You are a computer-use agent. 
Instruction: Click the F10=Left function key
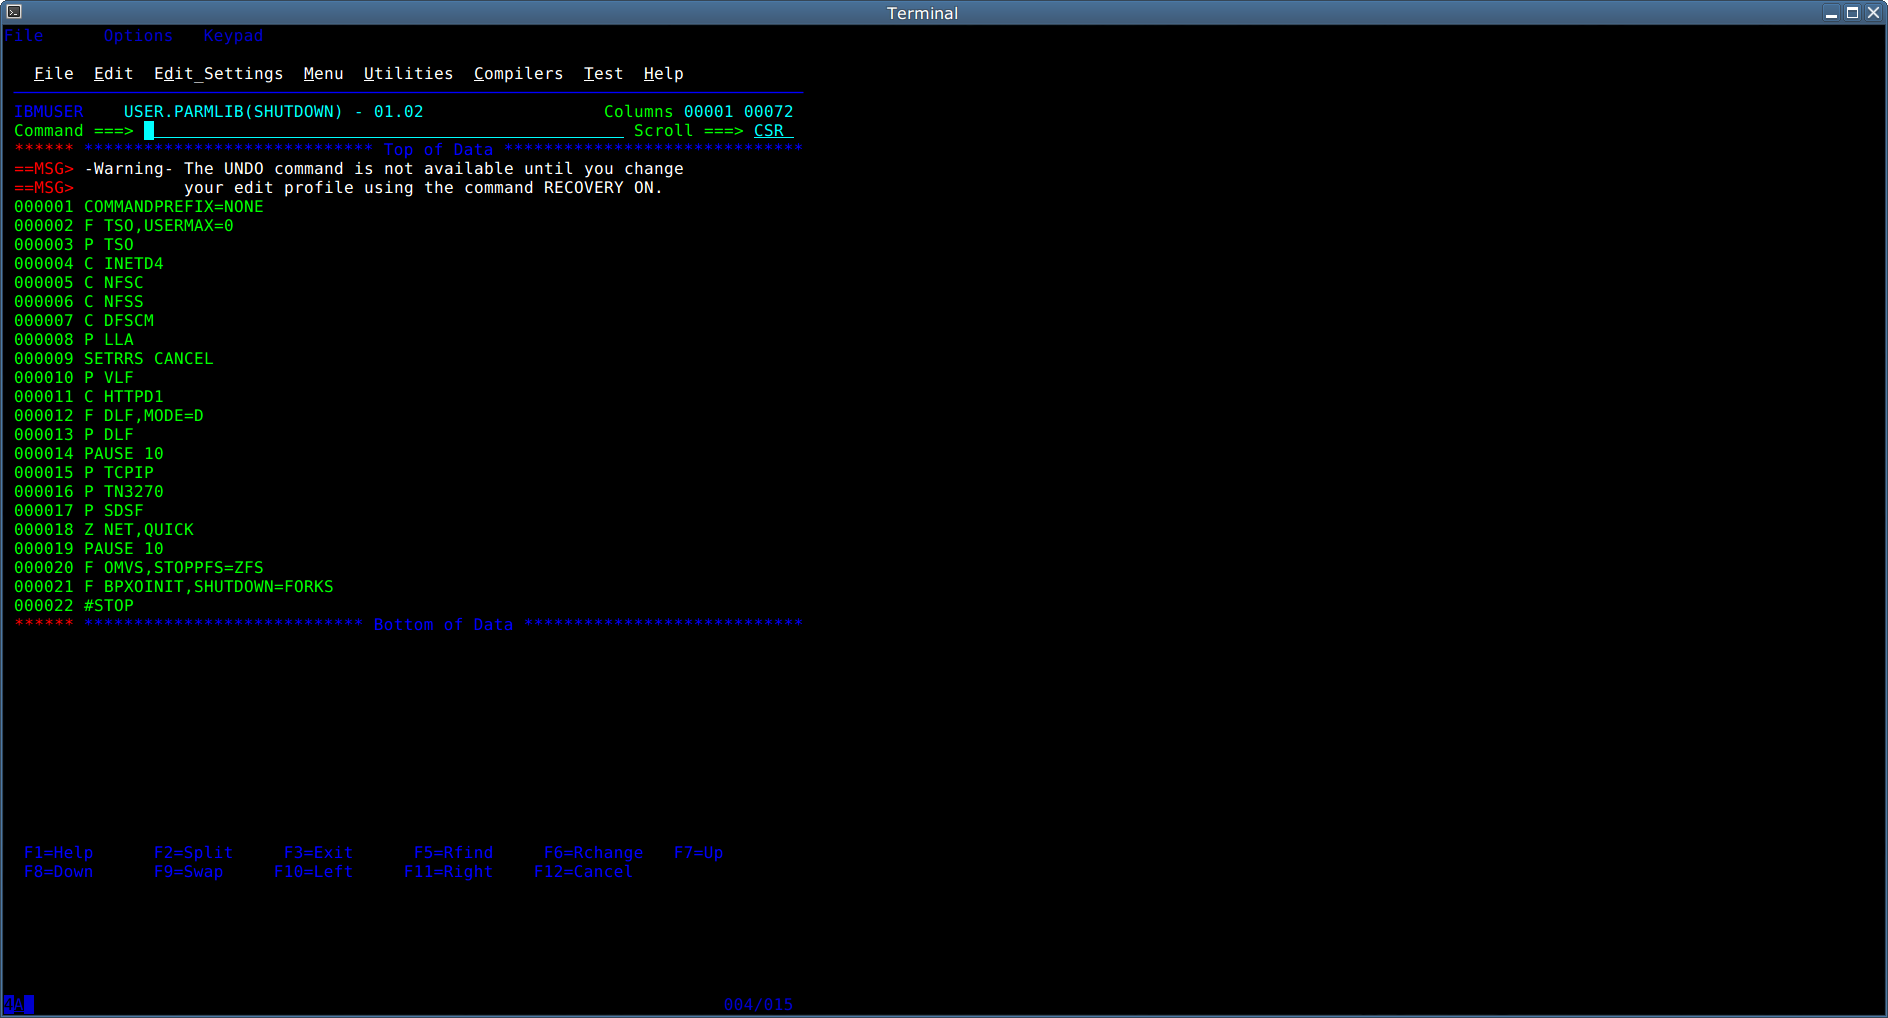313,872
